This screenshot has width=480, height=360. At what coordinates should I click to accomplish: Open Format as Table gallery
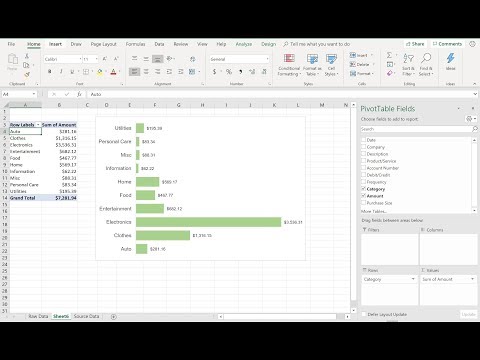[312, 65]
